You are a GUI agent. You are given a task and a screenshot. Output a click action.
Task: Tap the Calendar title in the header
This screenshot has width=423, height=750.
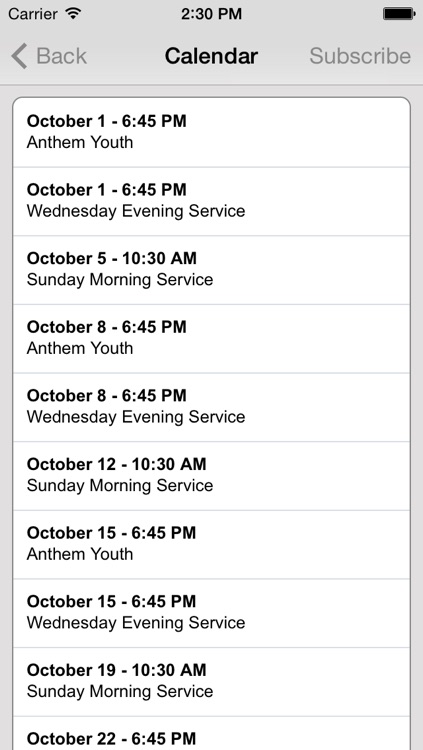(x=211, y=56)
